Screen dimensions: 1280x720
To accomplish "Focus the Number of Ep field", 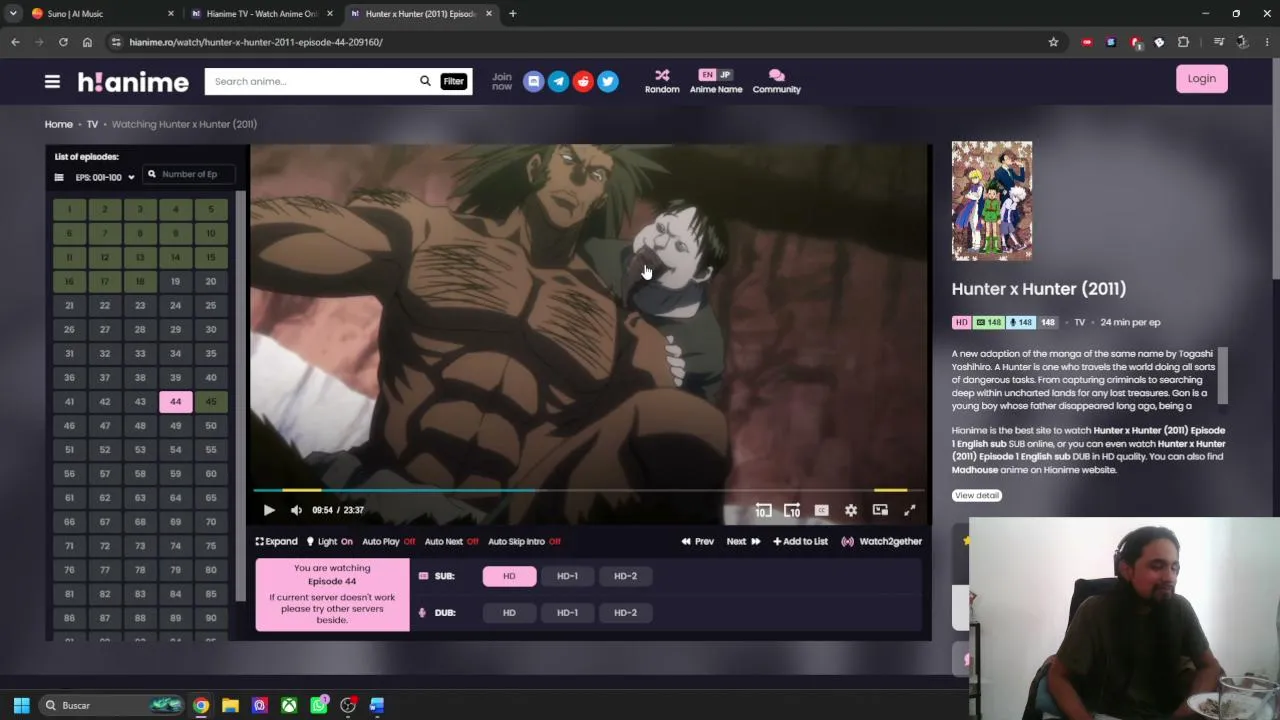I will click(x=190, y=174).
